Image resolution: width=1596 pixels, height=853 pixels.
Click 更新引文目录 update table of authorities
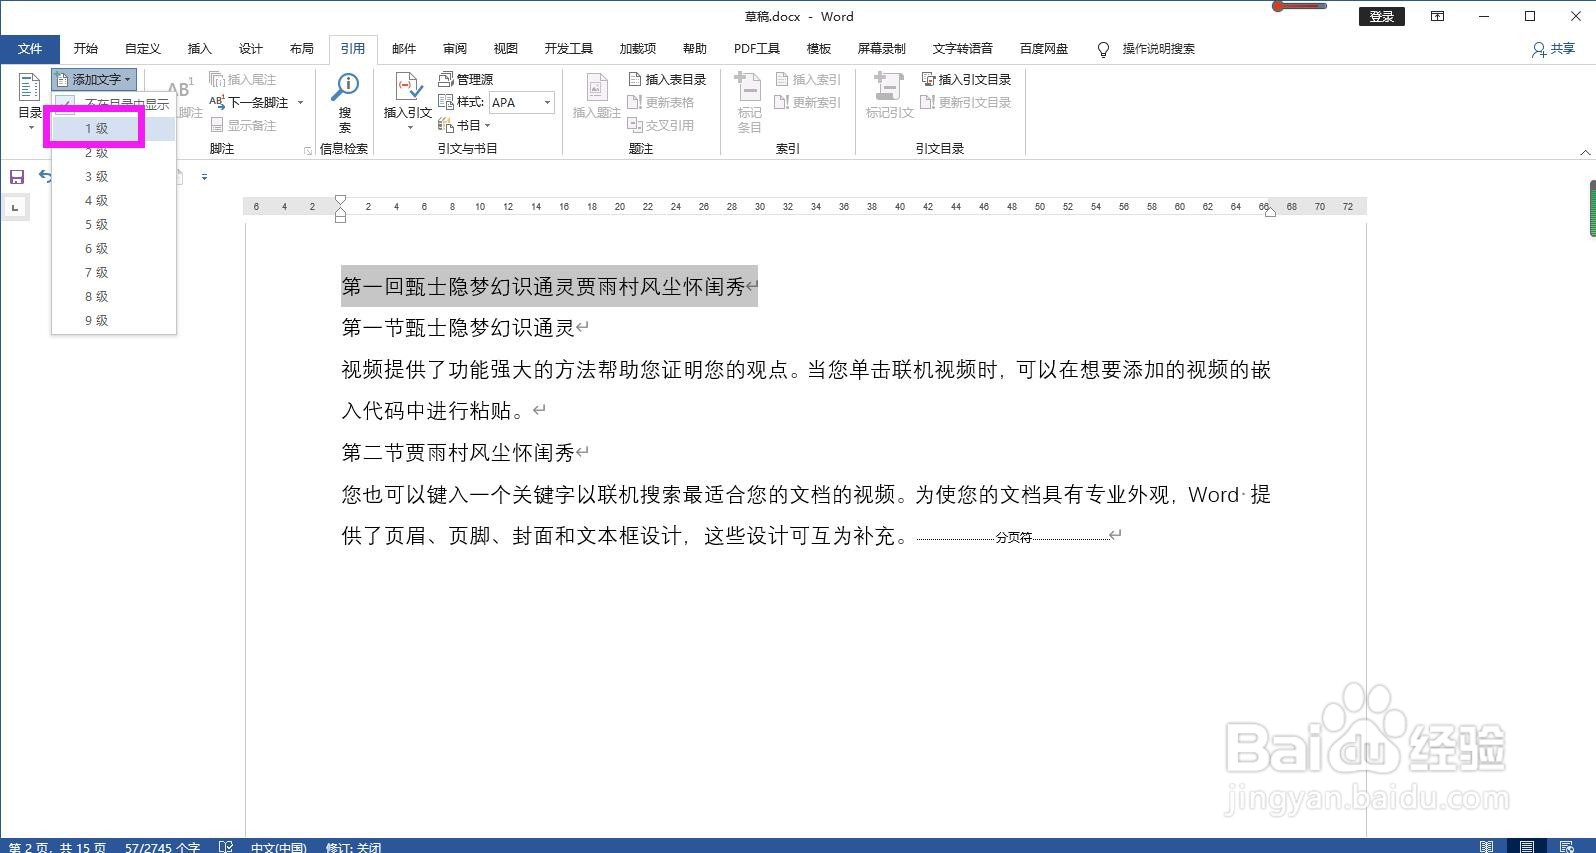click(966, 102)
